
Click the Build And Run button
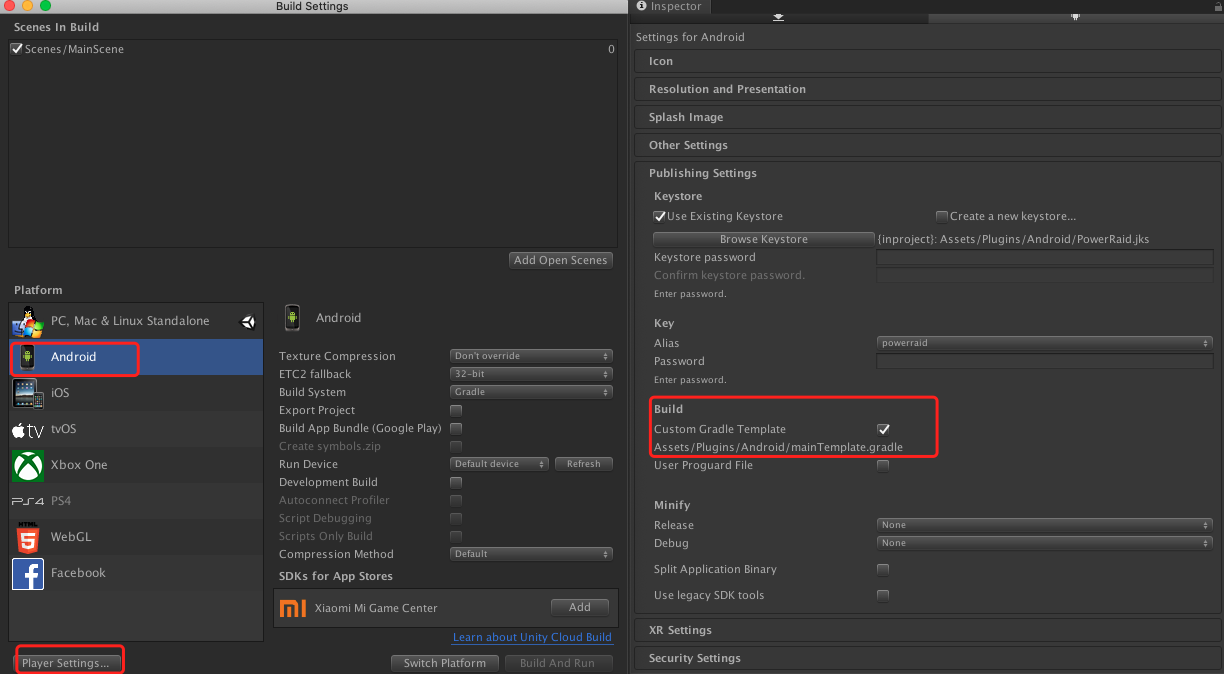click(x=557, y=663)
